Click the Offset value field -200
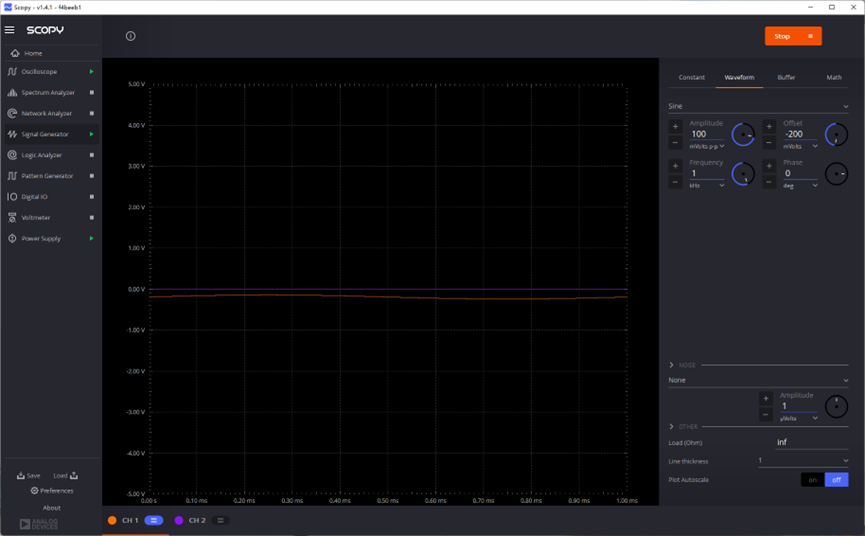865x536 pixels. [x=800, y=134]
